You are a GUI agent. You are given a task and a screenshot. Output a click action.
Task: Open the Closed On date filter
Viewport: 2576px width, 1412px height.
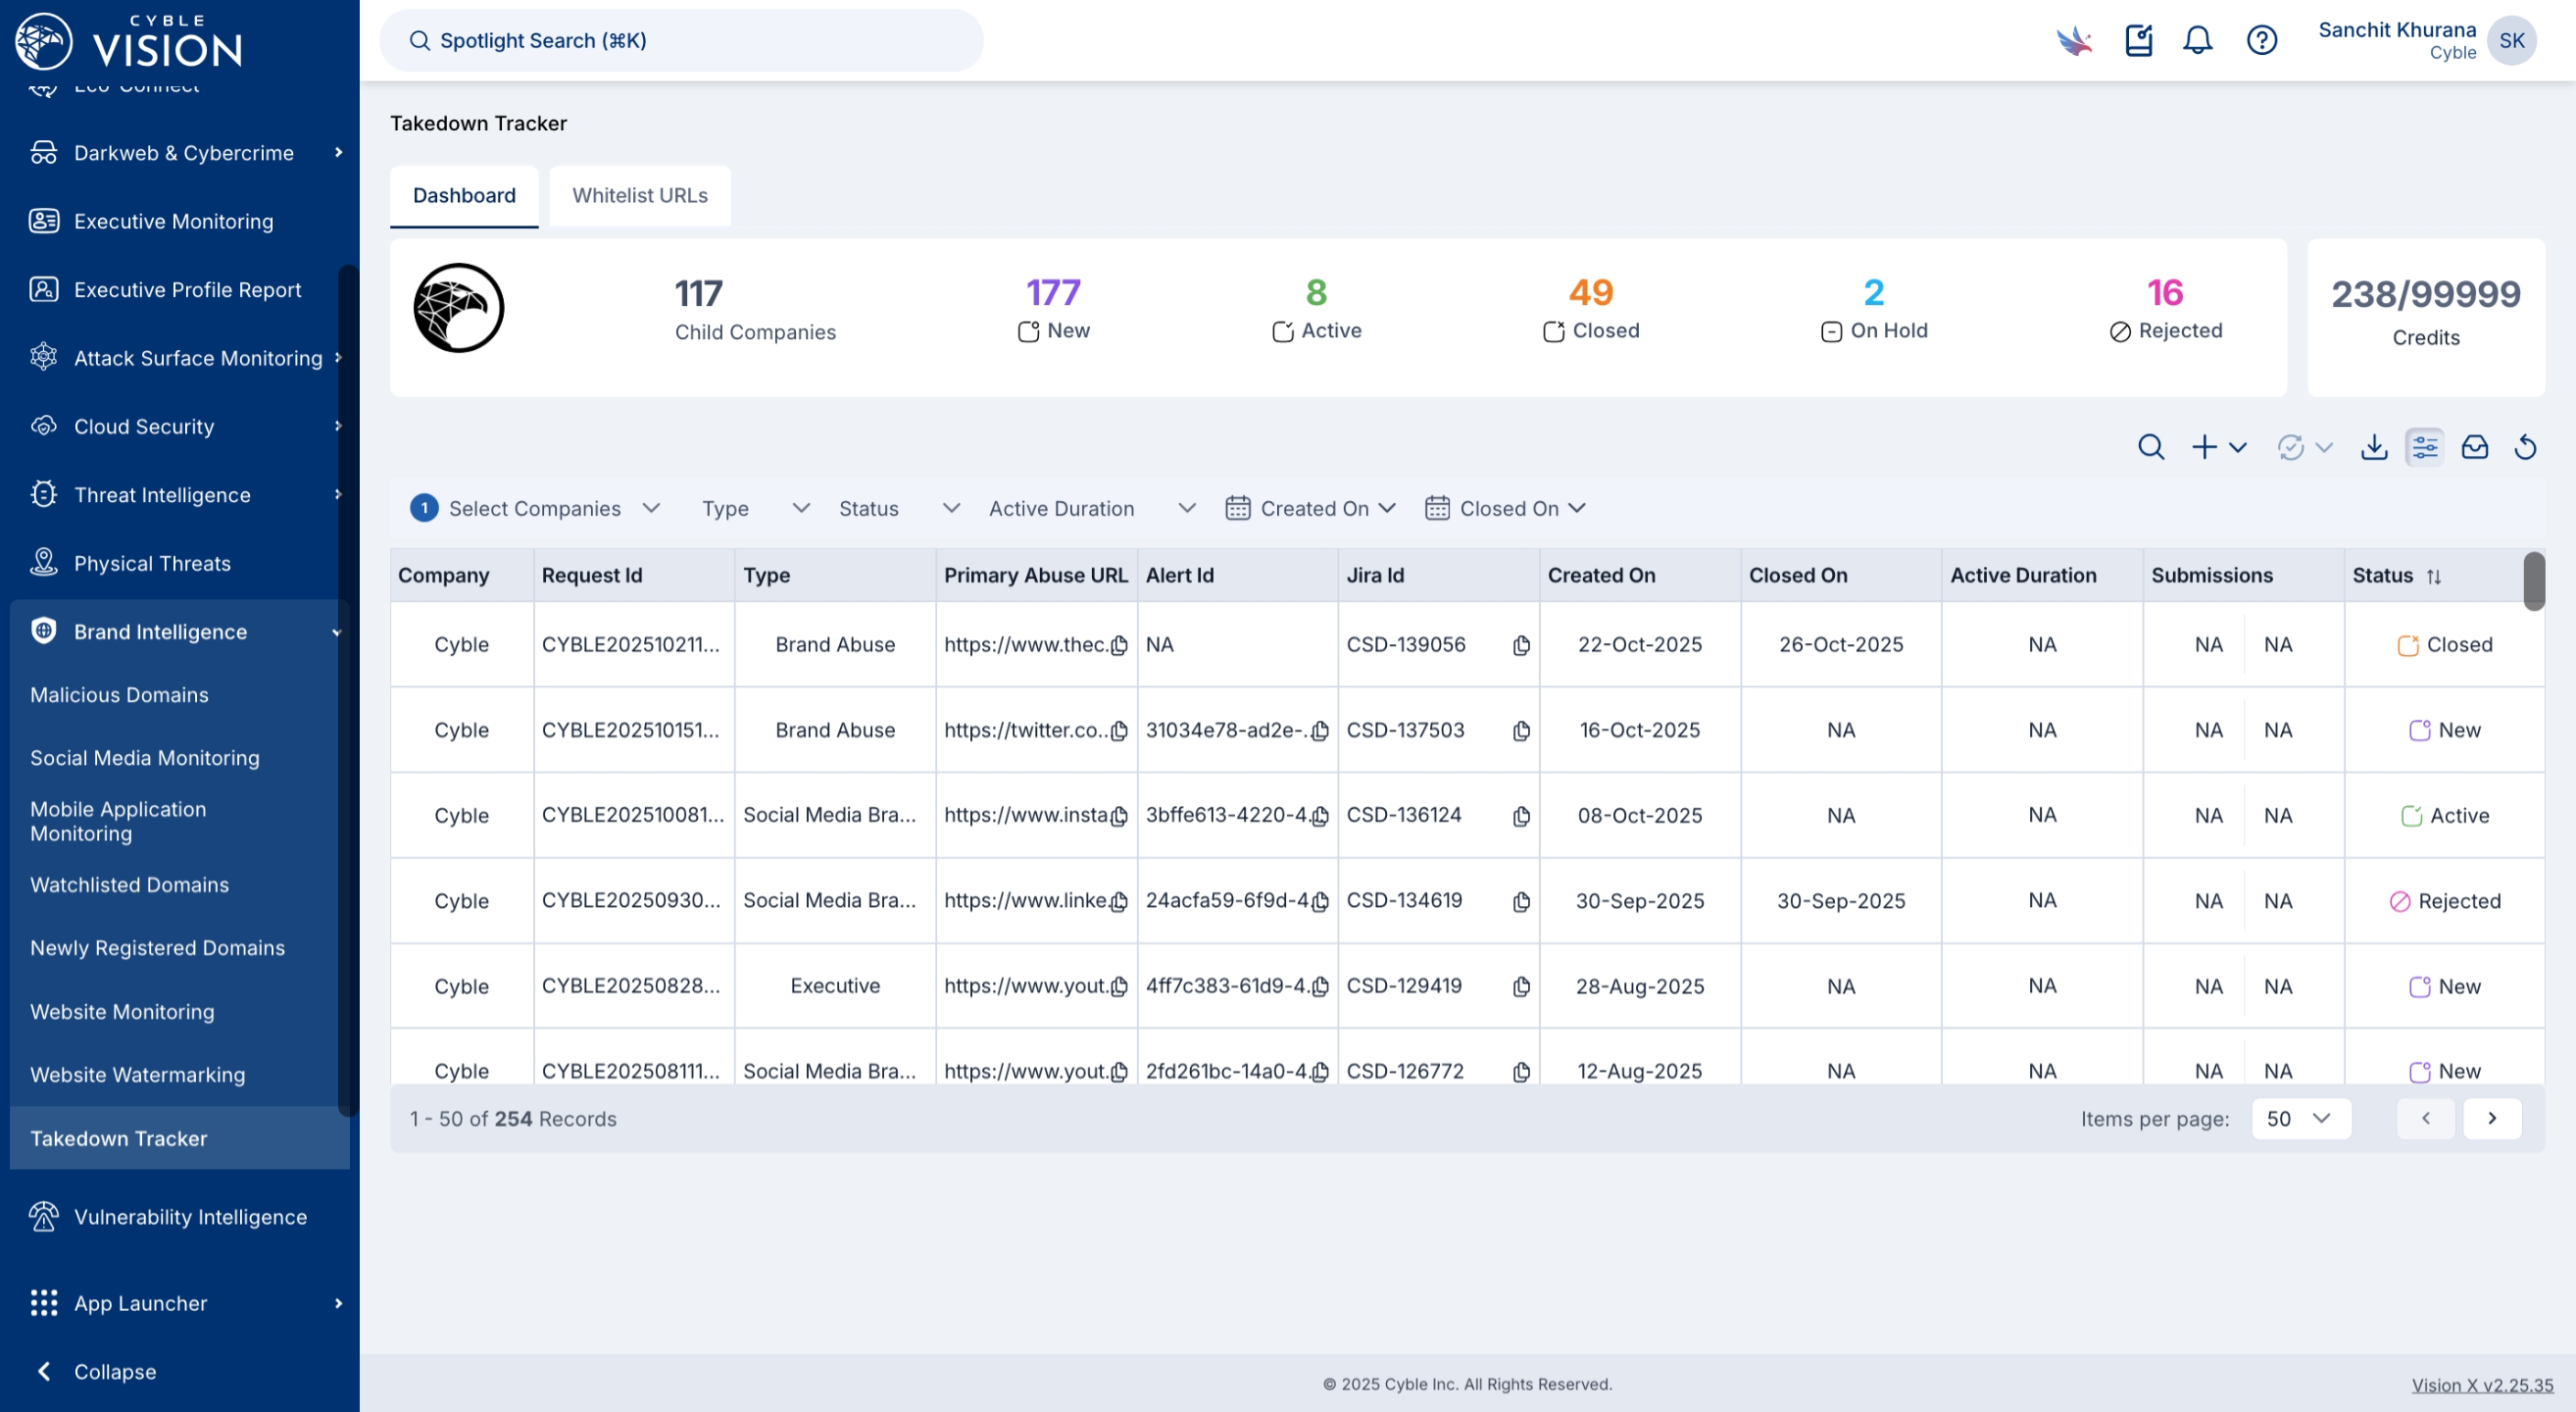tap(1505, 508)
